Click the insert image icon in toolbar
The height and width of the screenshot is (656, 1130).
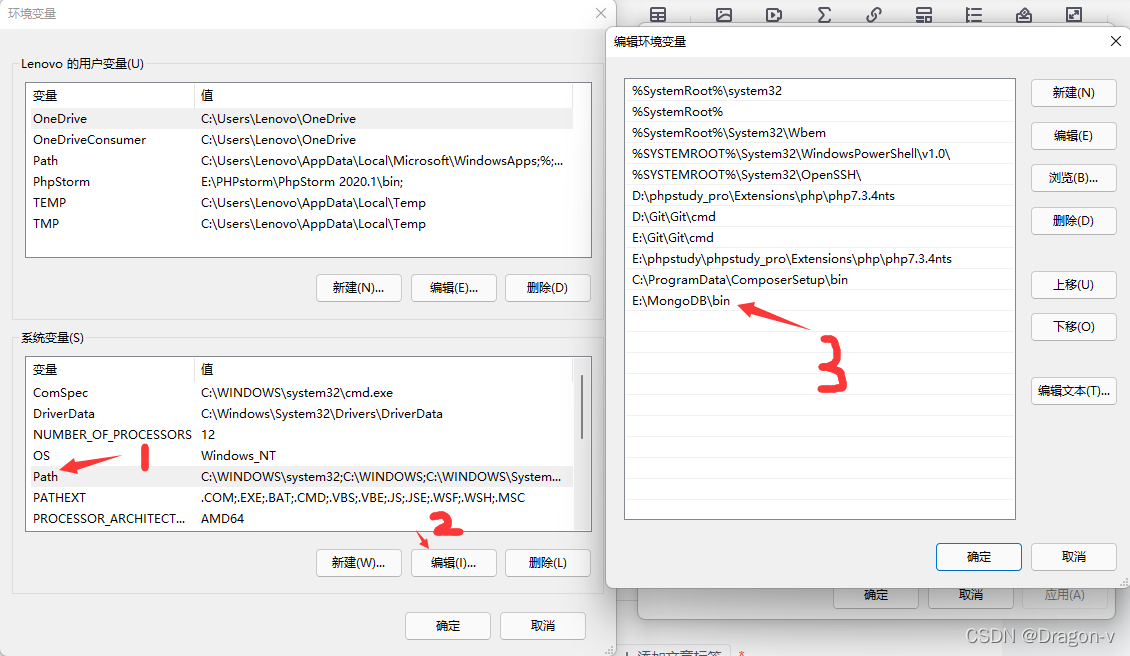coord(724,14)
